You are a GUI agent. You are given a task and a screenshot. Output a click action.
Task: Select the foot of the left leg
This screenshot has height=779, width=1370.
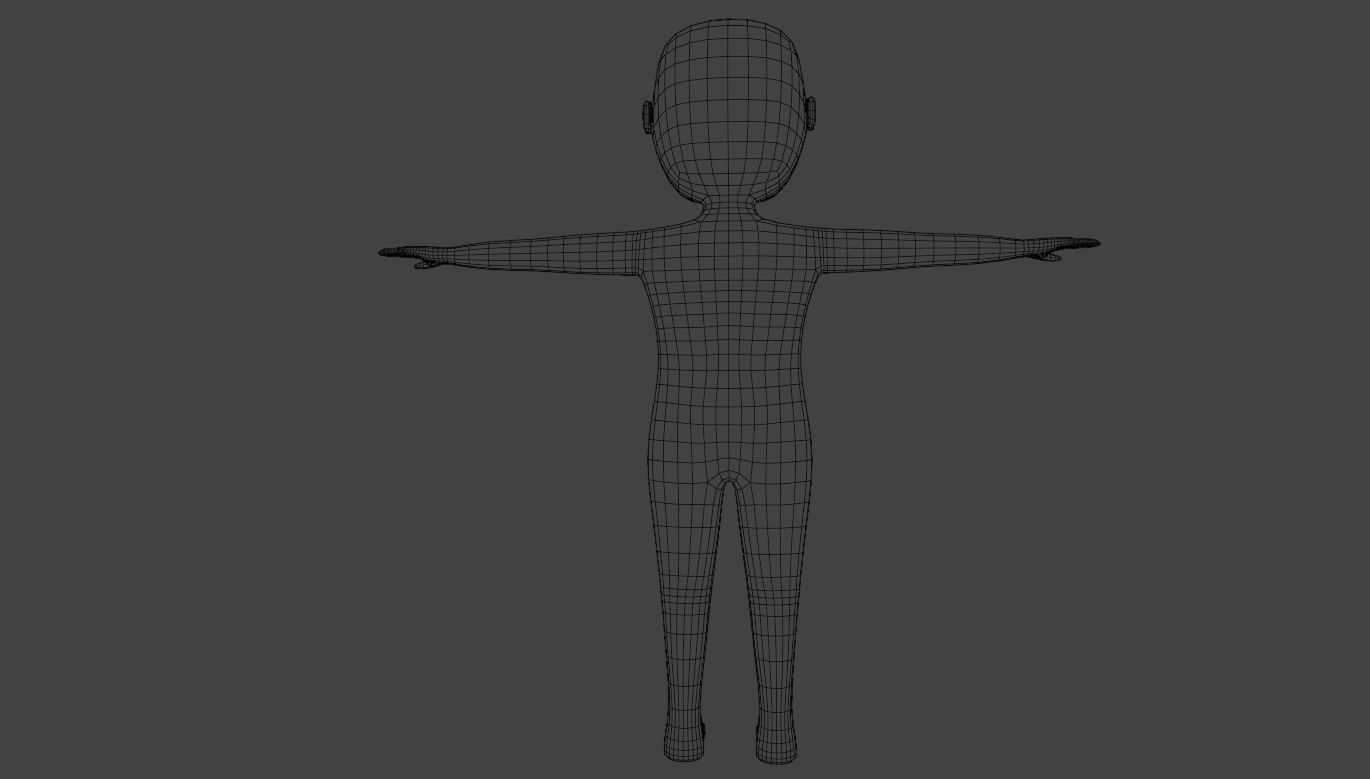[x=686, y=742]
